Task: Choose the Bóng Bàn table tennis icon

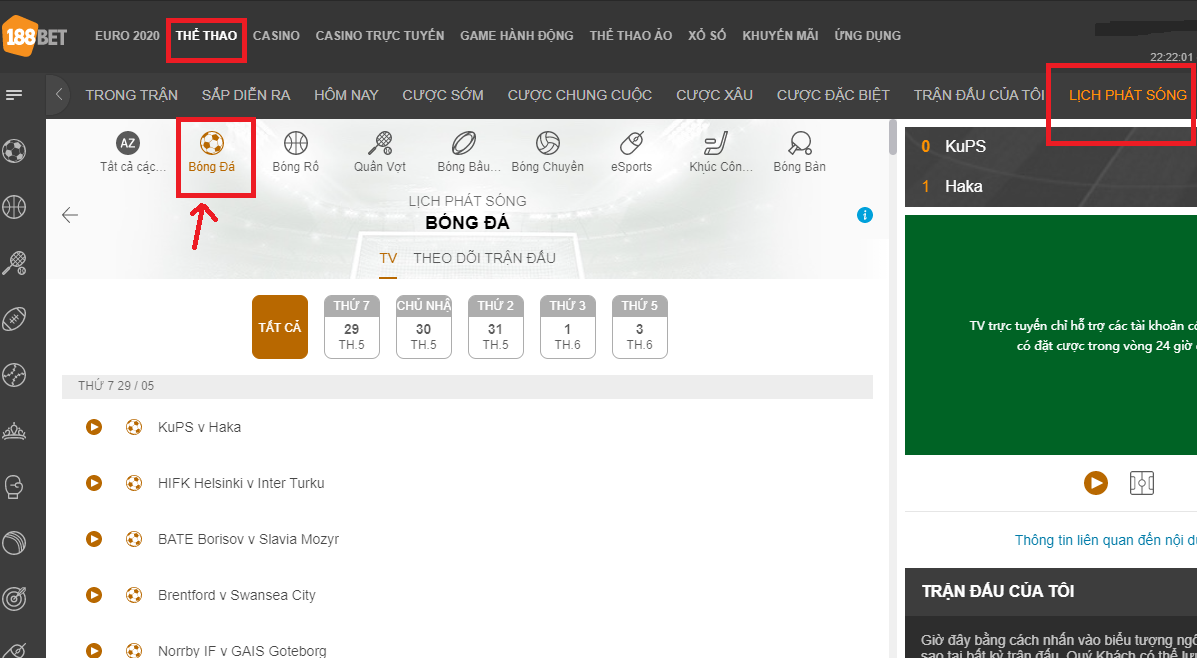Action: click(799, 143)
